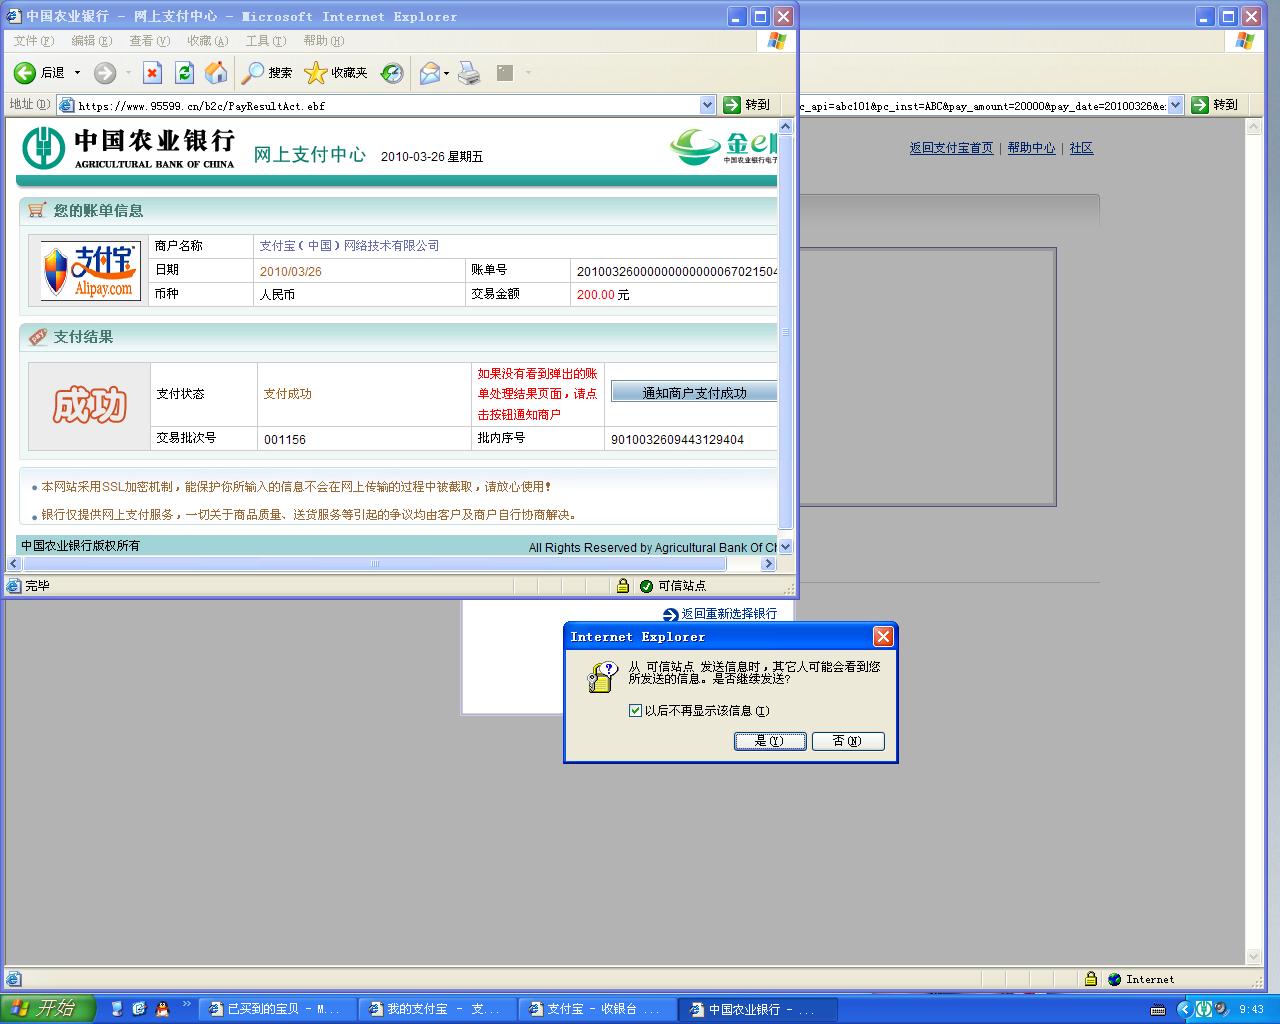Click 通知商户支付成功 button

click(694, 393)
